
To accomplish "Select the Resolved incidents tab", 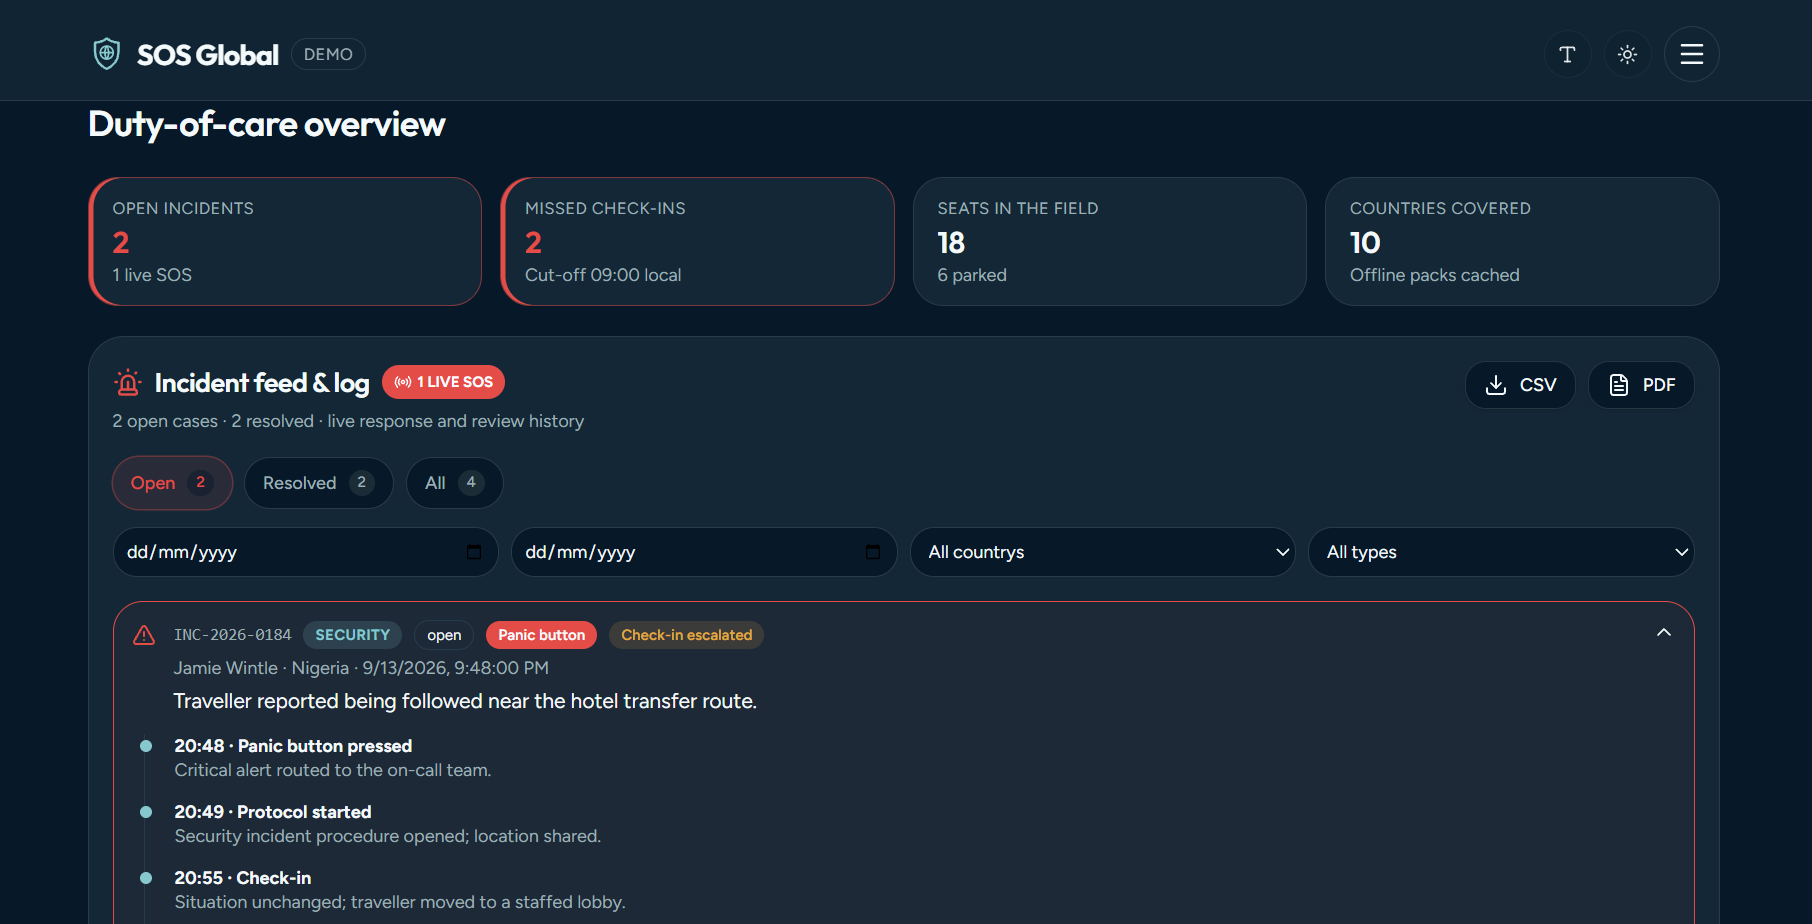I will pyautogui.click(x=318, y=483).
